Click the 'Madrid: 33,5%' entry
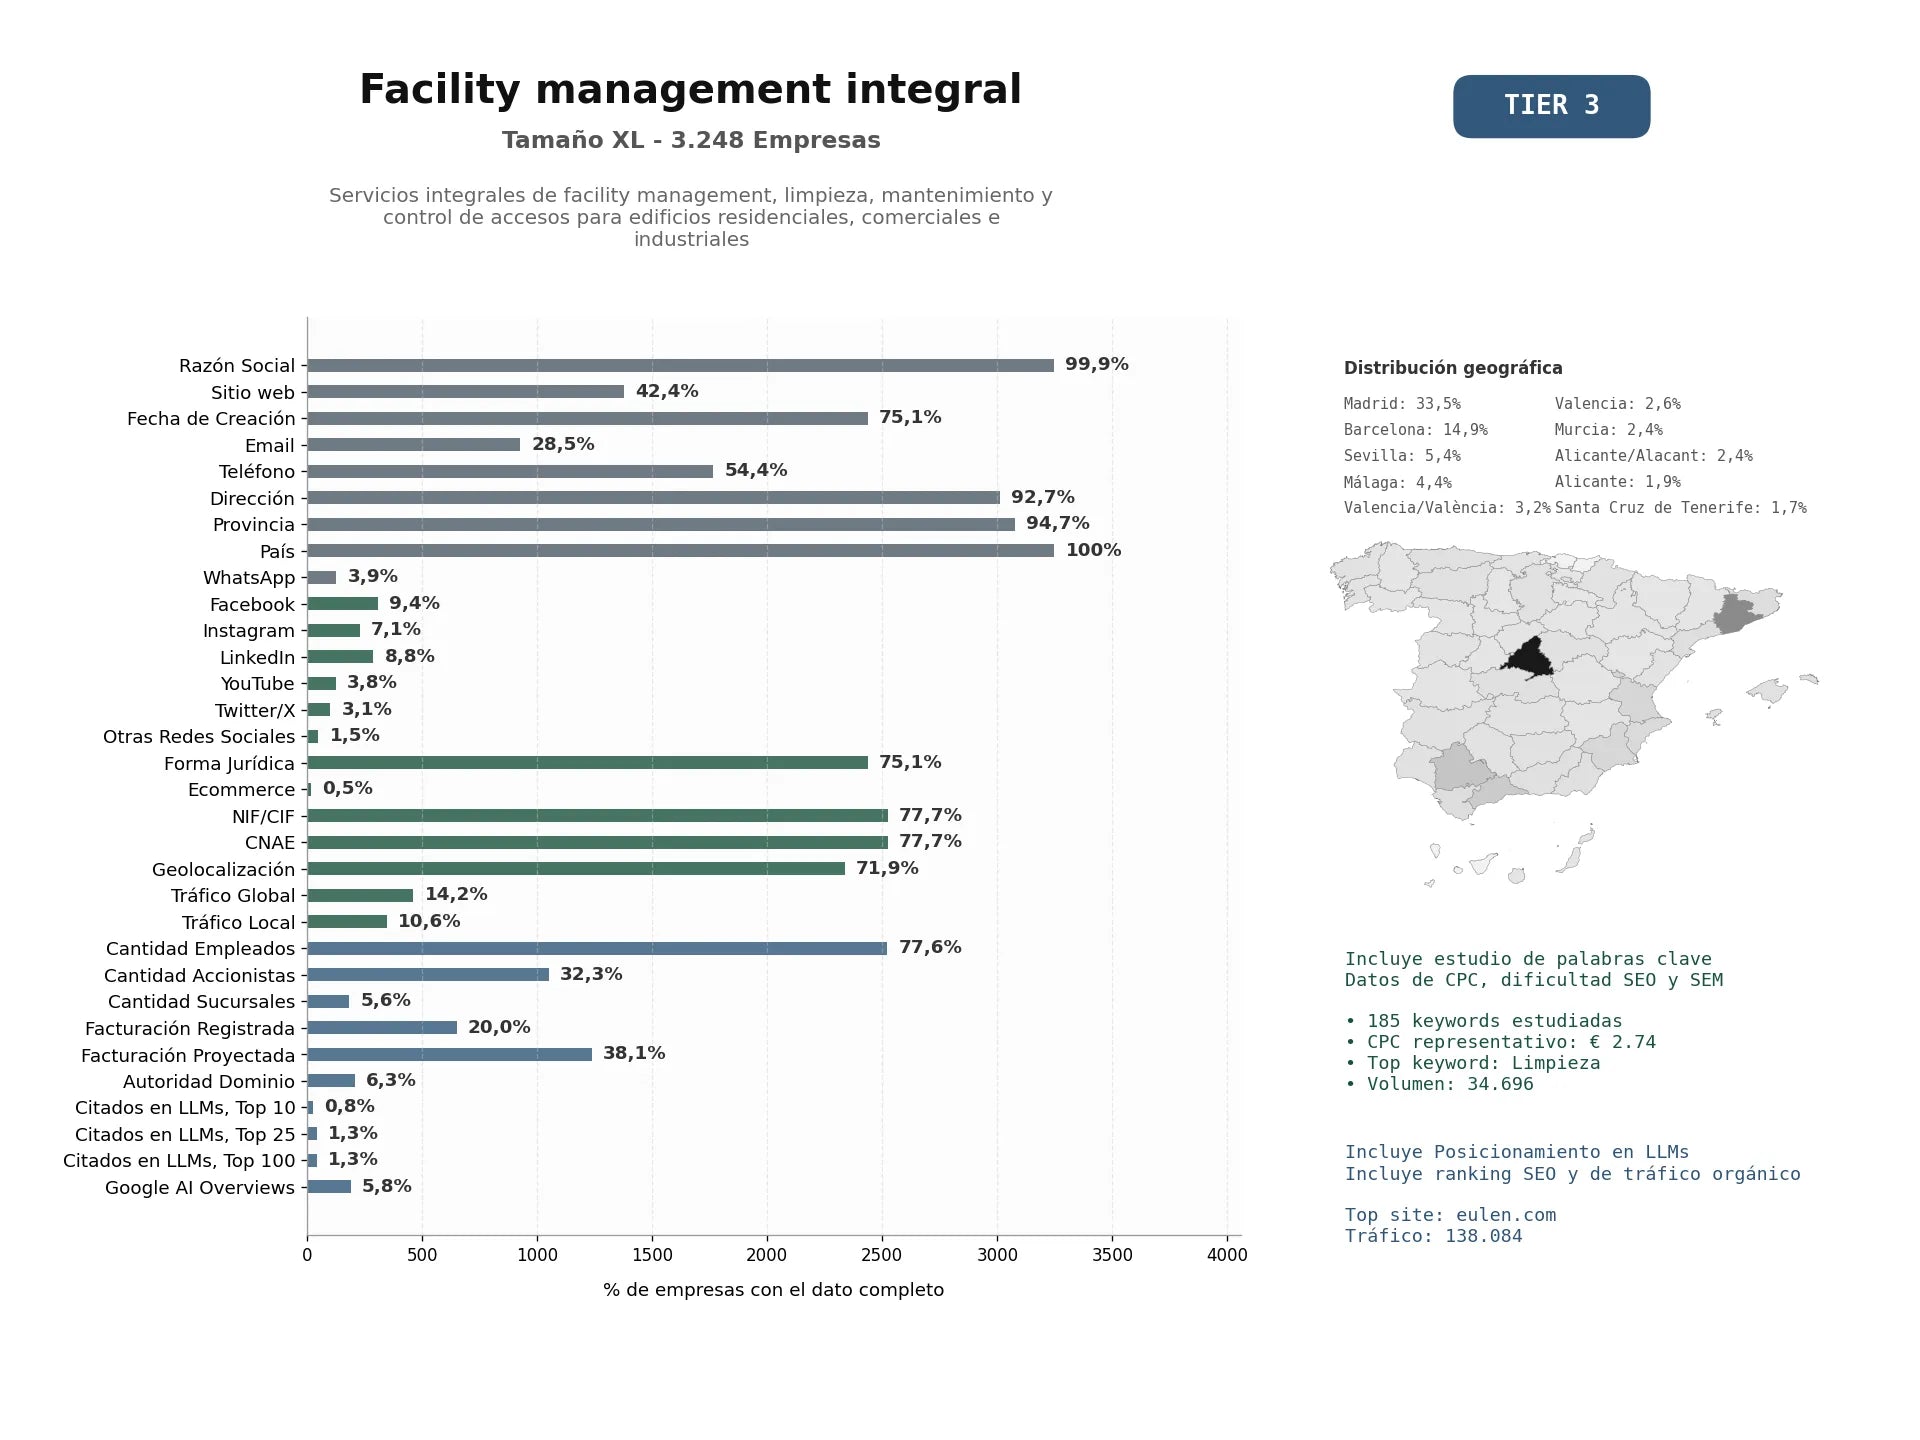 coord(1402,404)
